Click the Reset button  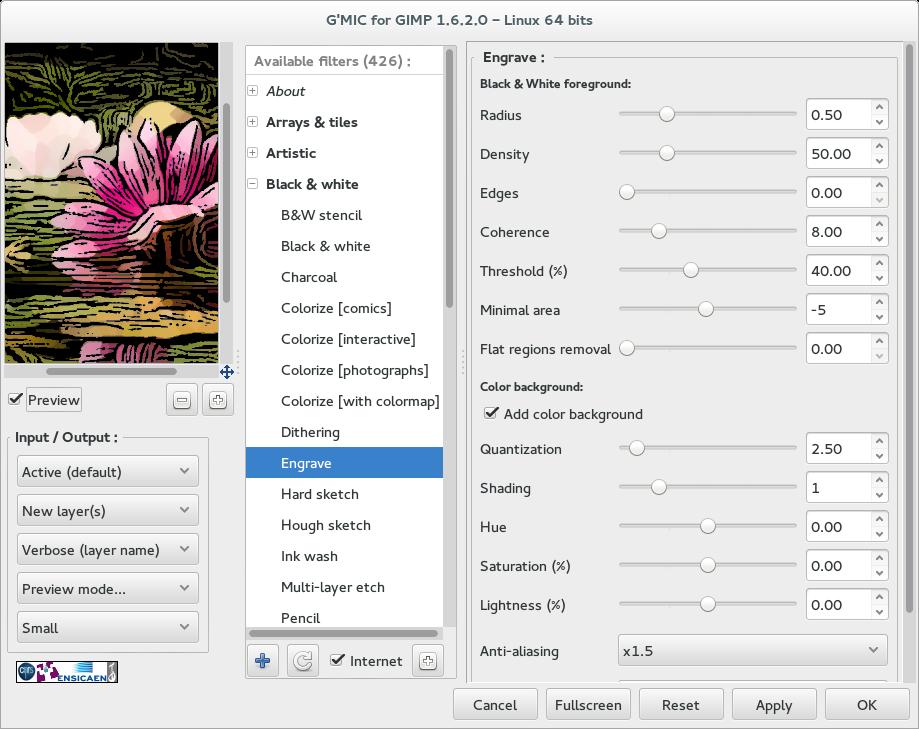pos(680,705)
